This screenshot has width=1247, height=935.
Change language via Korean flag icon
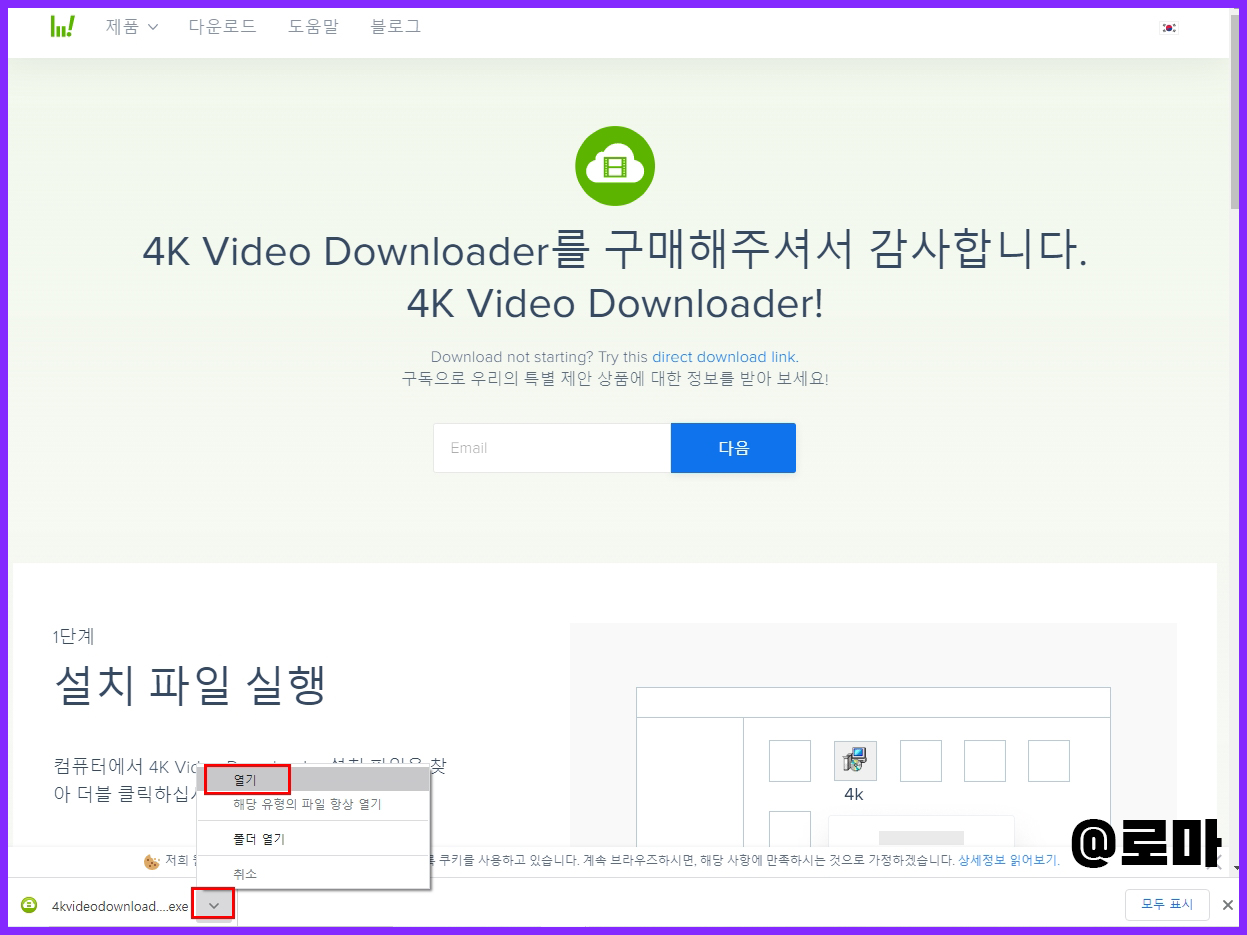[x=1169, y=28]
